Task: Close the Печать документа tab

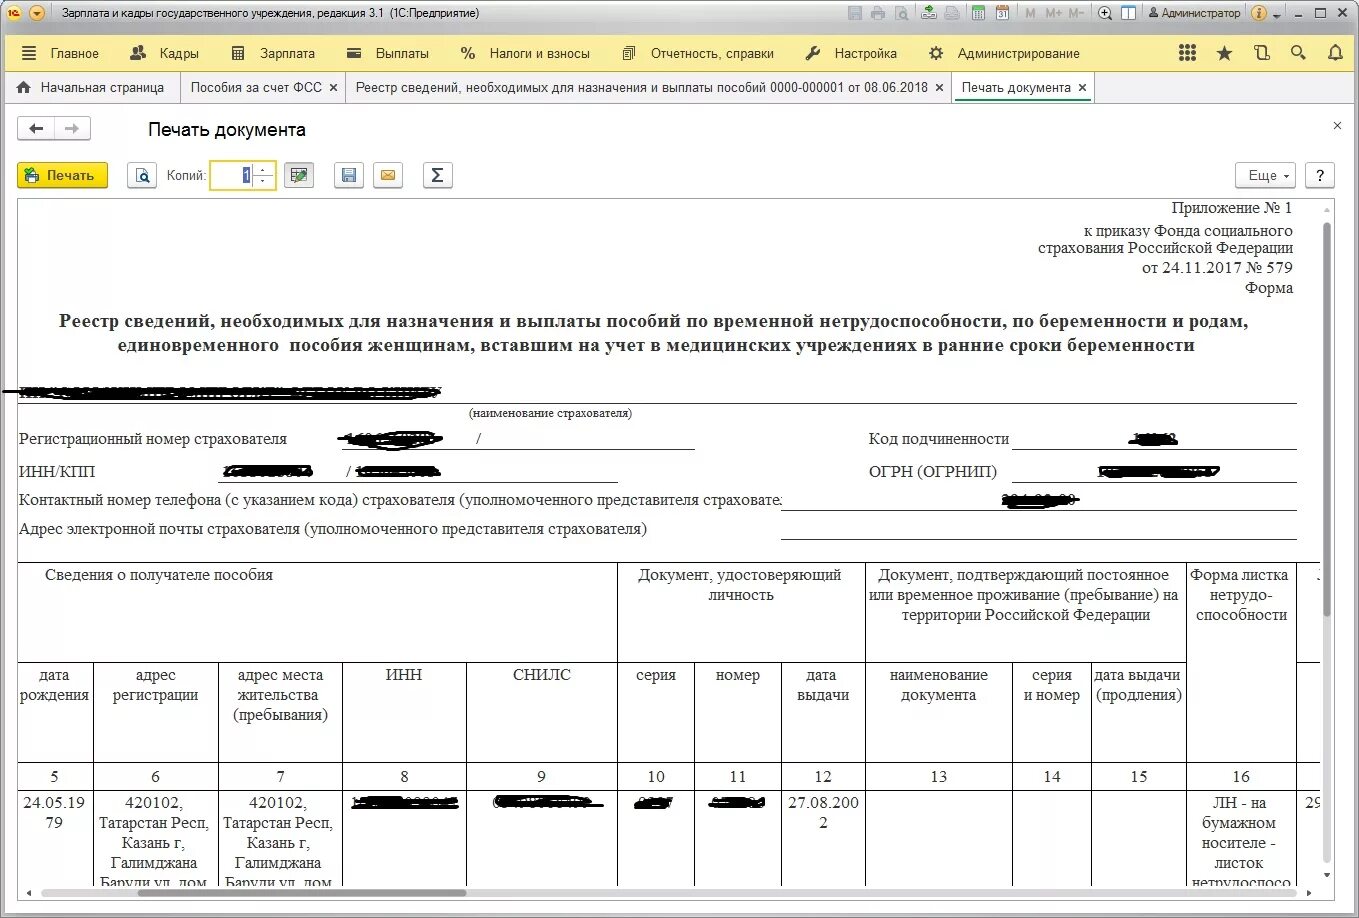Action: pos(1082,88)
